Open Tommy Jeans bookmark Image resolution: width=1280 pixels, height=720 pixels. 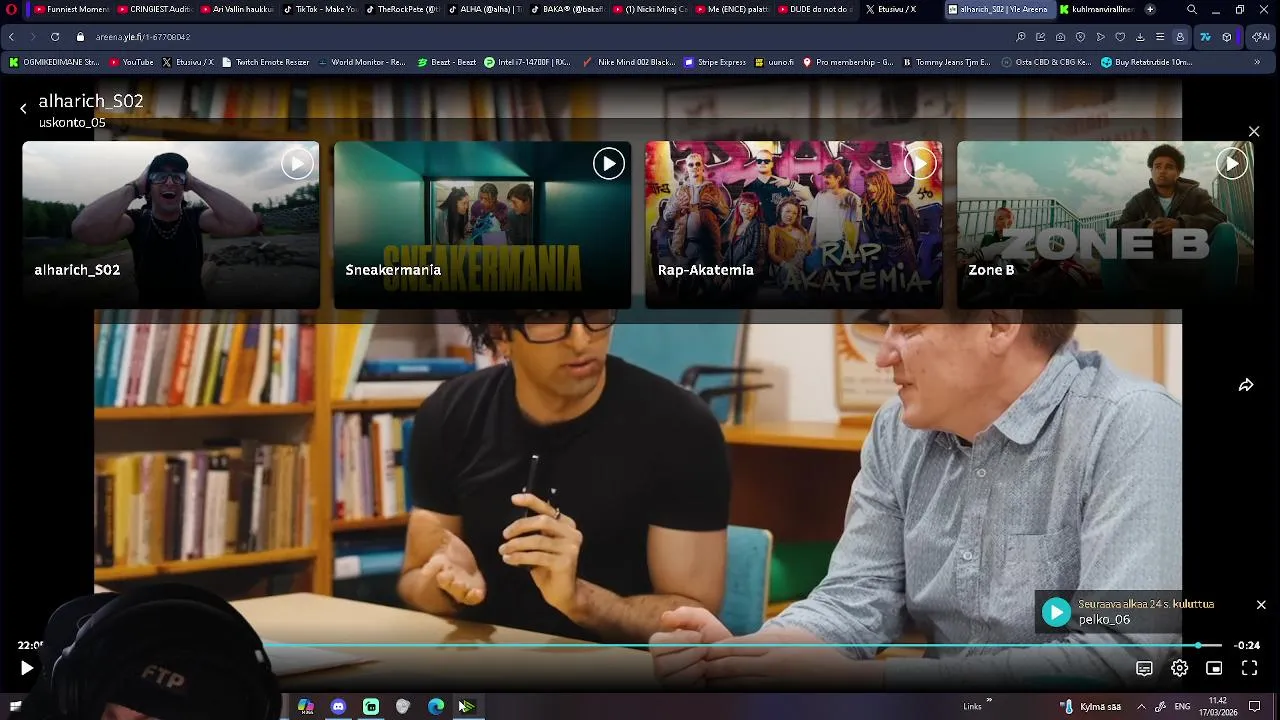pyautogui.click(x=946, y=62)
